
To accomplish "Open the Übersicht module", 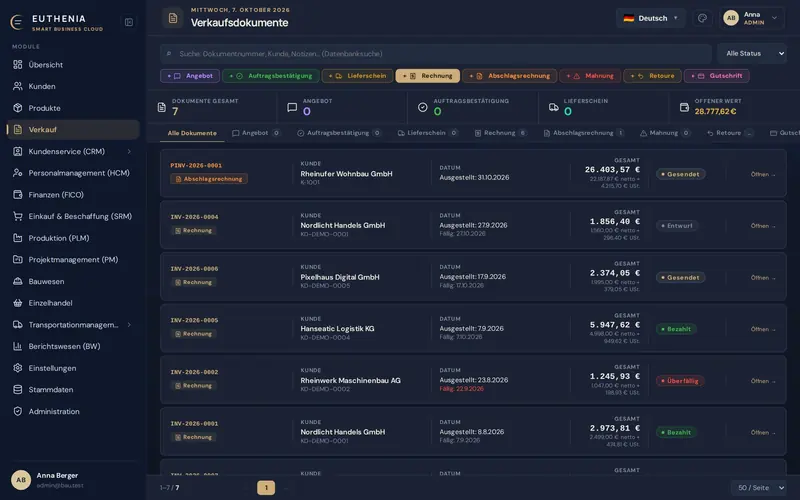I will 73,65.
